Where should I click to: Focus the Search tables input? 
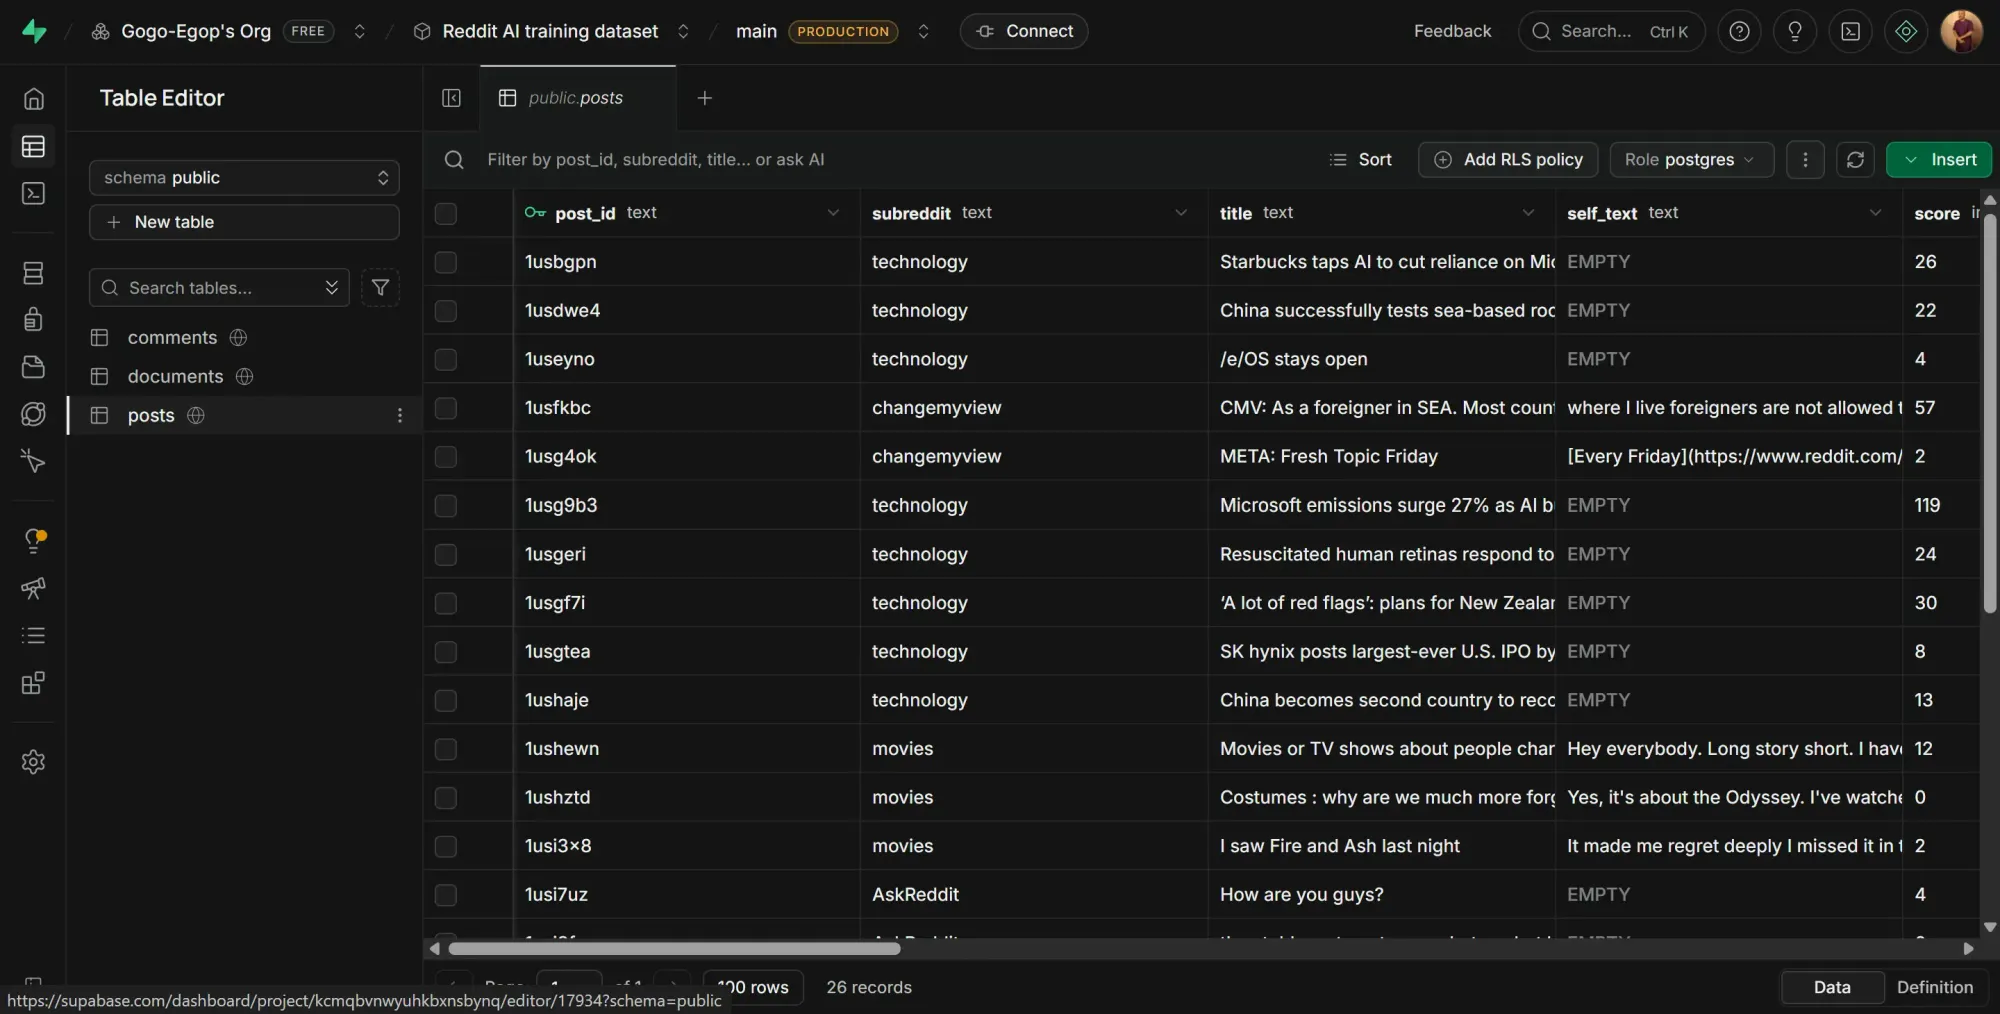click(219, 288)
